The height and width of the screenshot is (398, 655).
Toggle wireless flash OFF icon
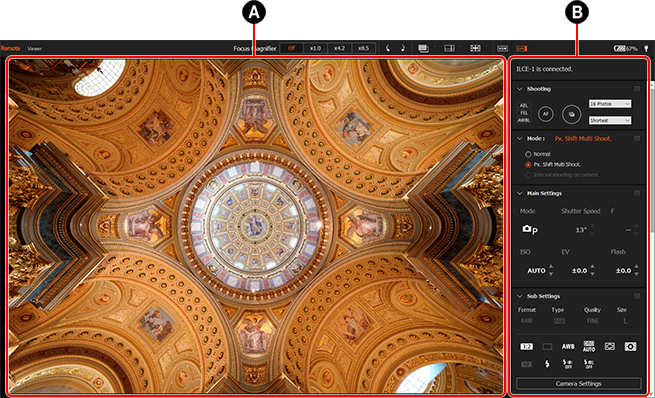coord(589,364)
